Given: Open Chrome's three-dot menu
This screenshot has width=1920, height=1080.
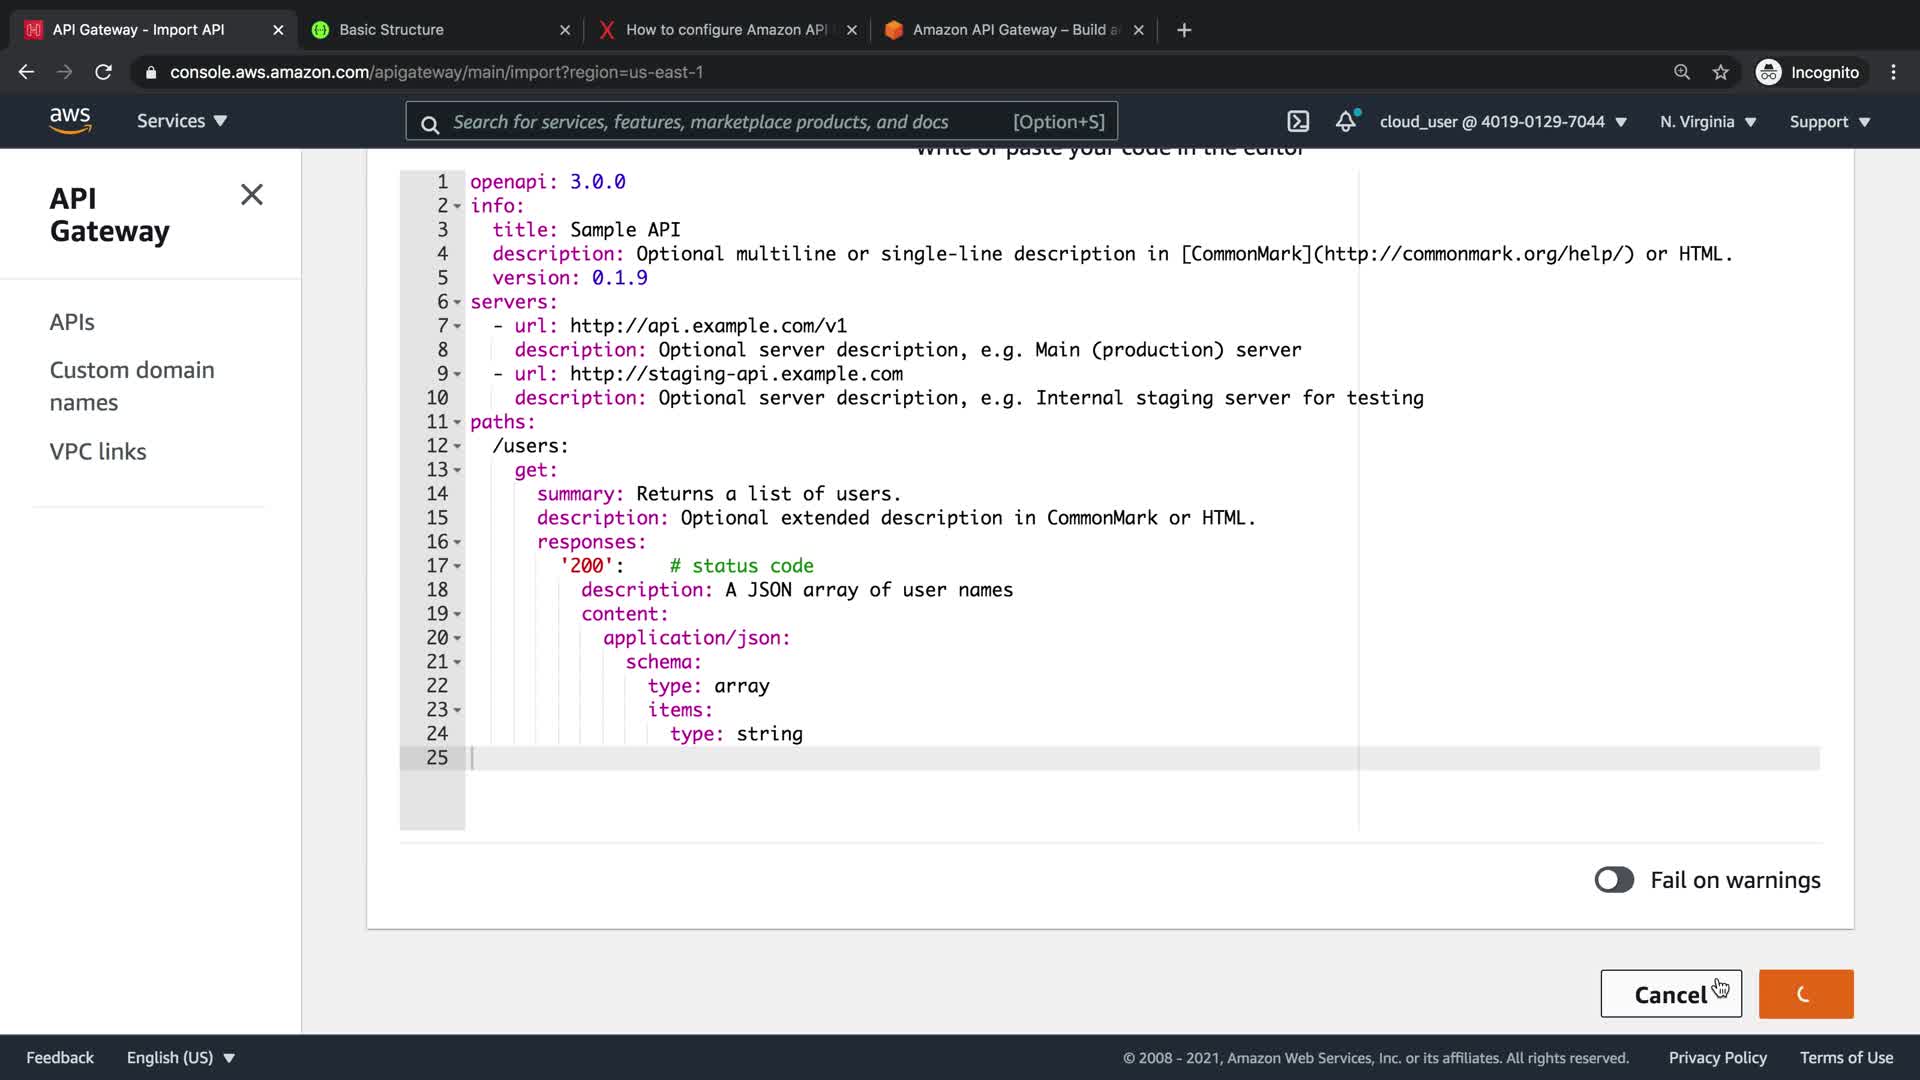Looking at the screenshot, I should click(x=1893, y=72).
